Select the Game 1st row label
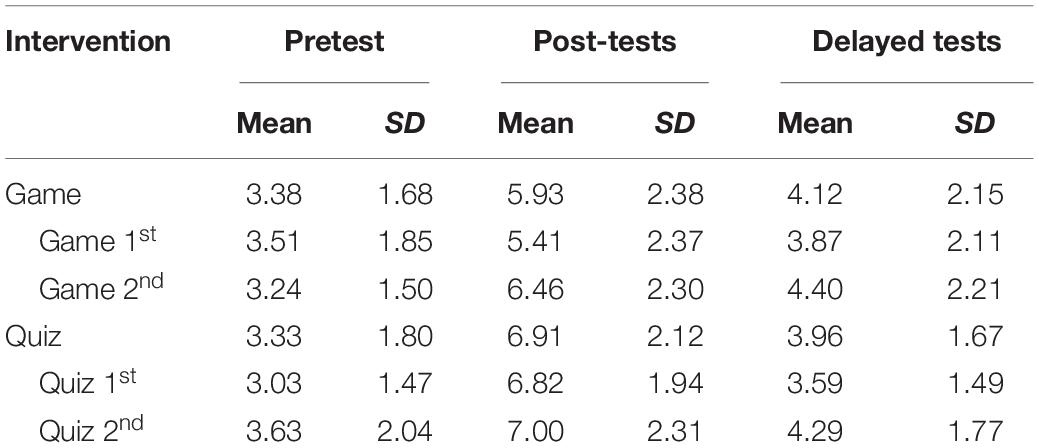Screen dimensions: 1039x448 click(x=98, y=241)
